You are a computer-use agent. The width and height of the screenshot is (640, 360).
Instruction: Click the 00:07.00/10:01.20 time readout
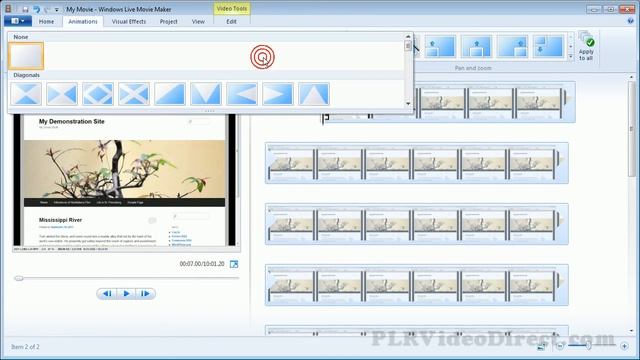point(202,264)
